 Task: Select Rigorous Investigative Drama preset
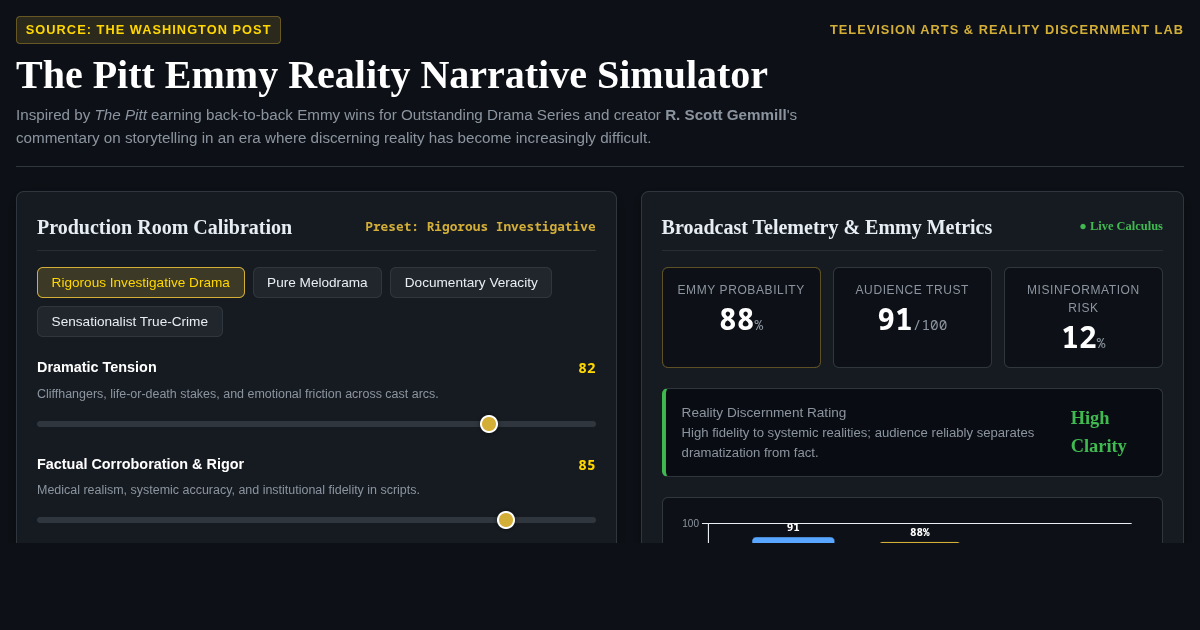point(141,282)
